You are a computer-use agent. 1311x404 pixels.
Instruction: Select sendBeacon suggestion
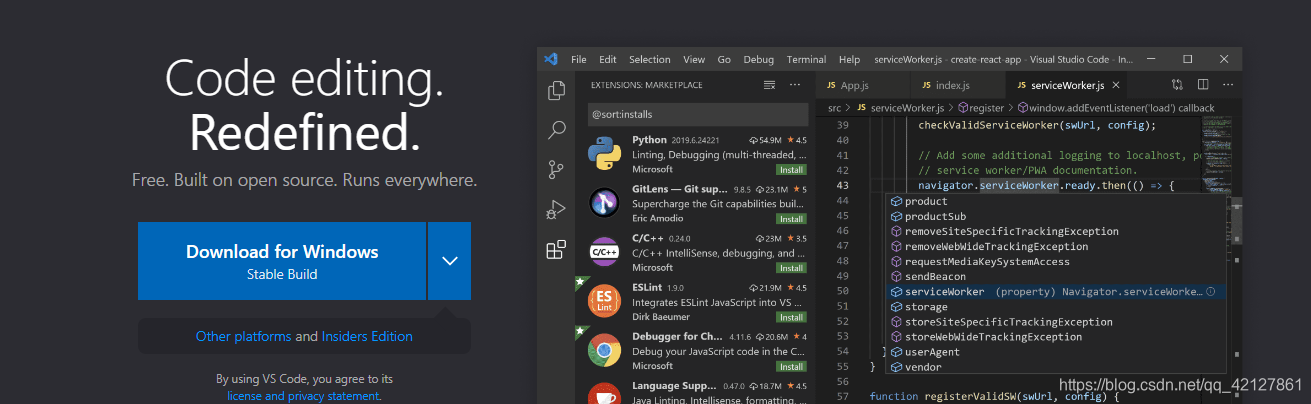pos(1058,276)
